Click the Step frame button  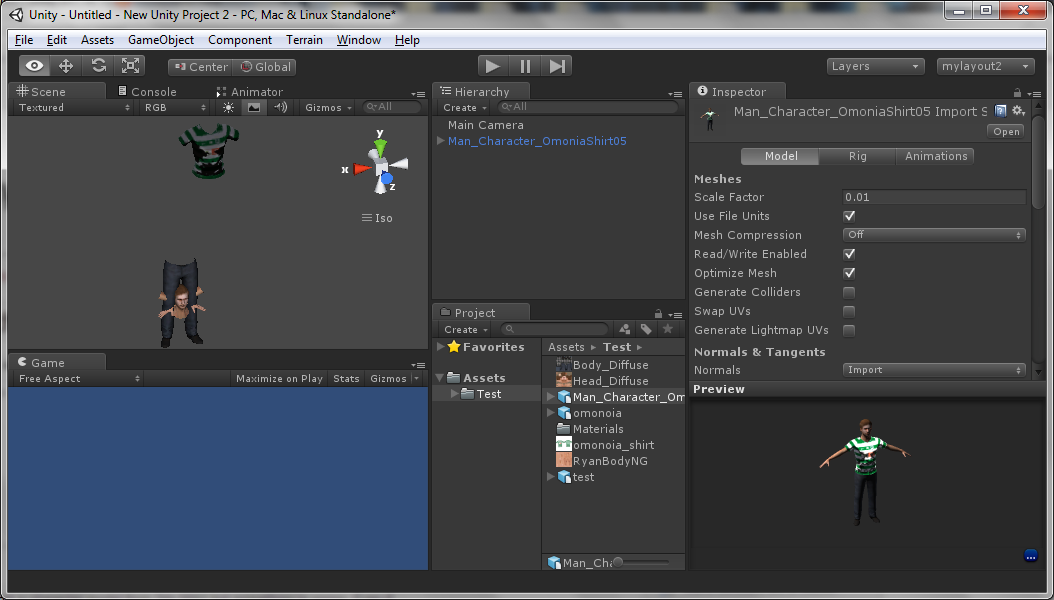(557, 66)
